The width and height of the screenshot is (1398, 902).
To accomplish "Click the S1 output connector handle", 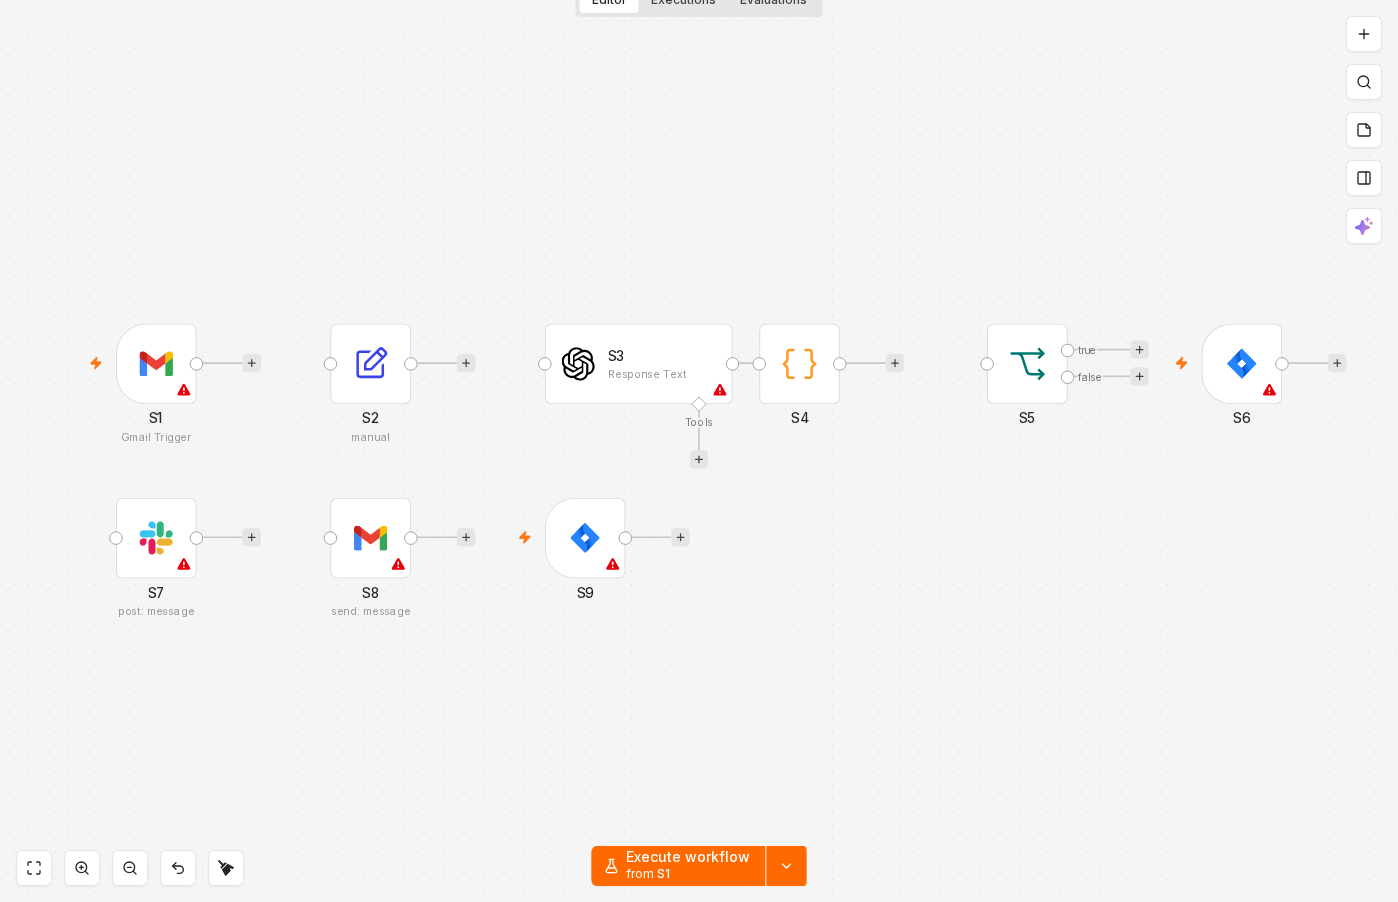I will (x=197, y=364).
